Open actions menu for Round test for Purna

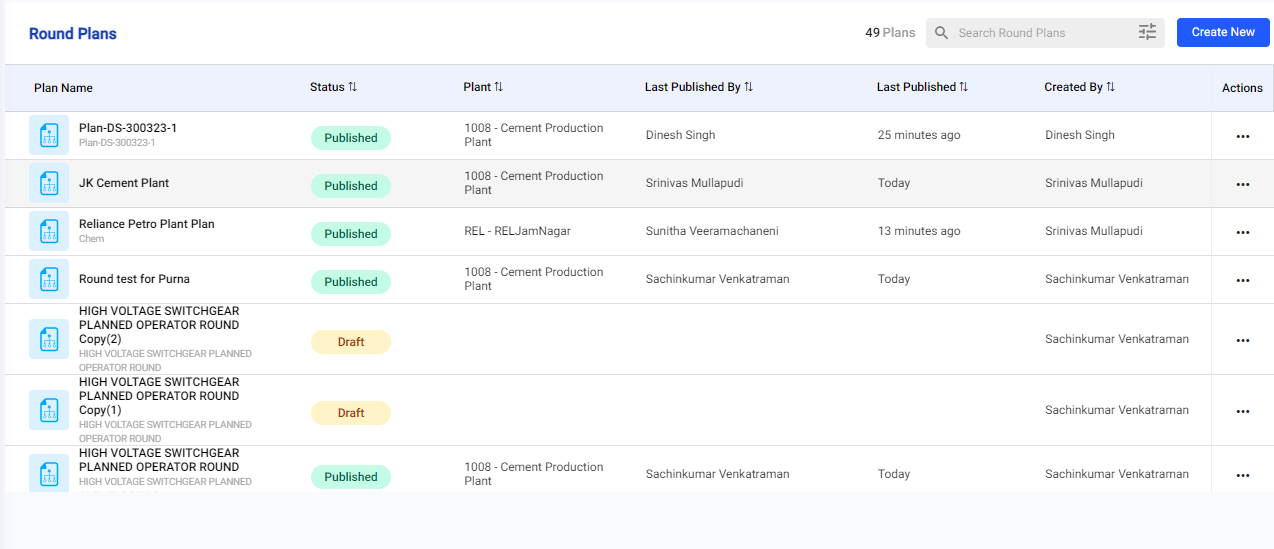coord(1242,280)
